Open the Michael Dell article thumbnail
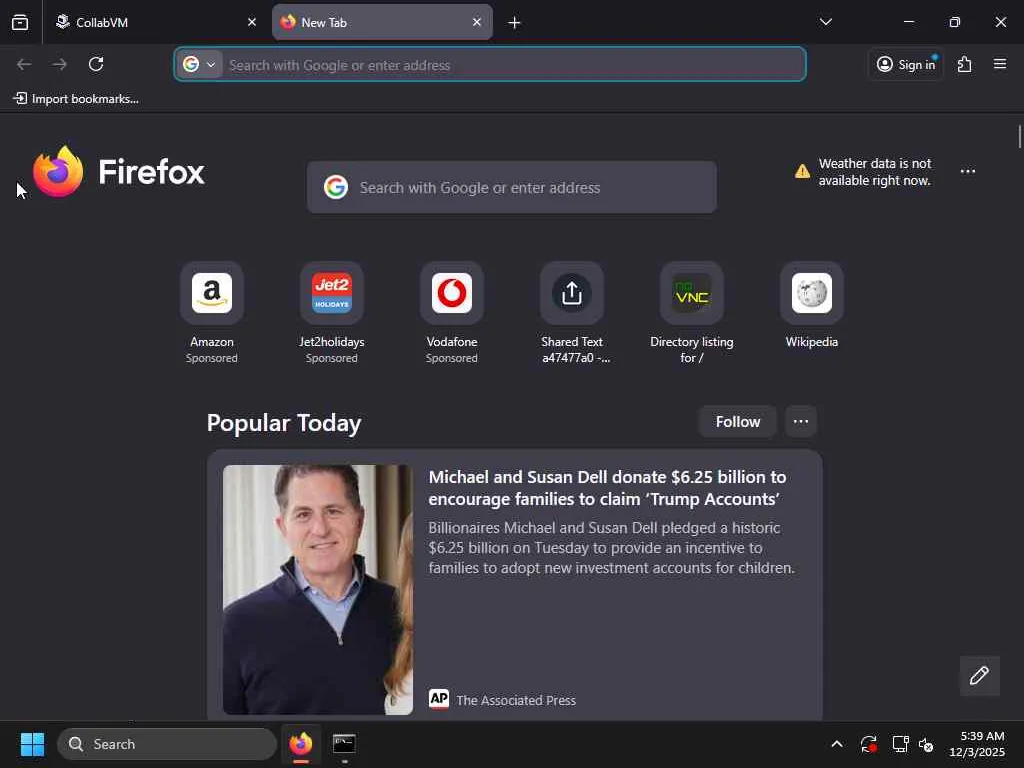Viewport: 1024px width, 768px height. pyautogui.click(x=317, y=590)
